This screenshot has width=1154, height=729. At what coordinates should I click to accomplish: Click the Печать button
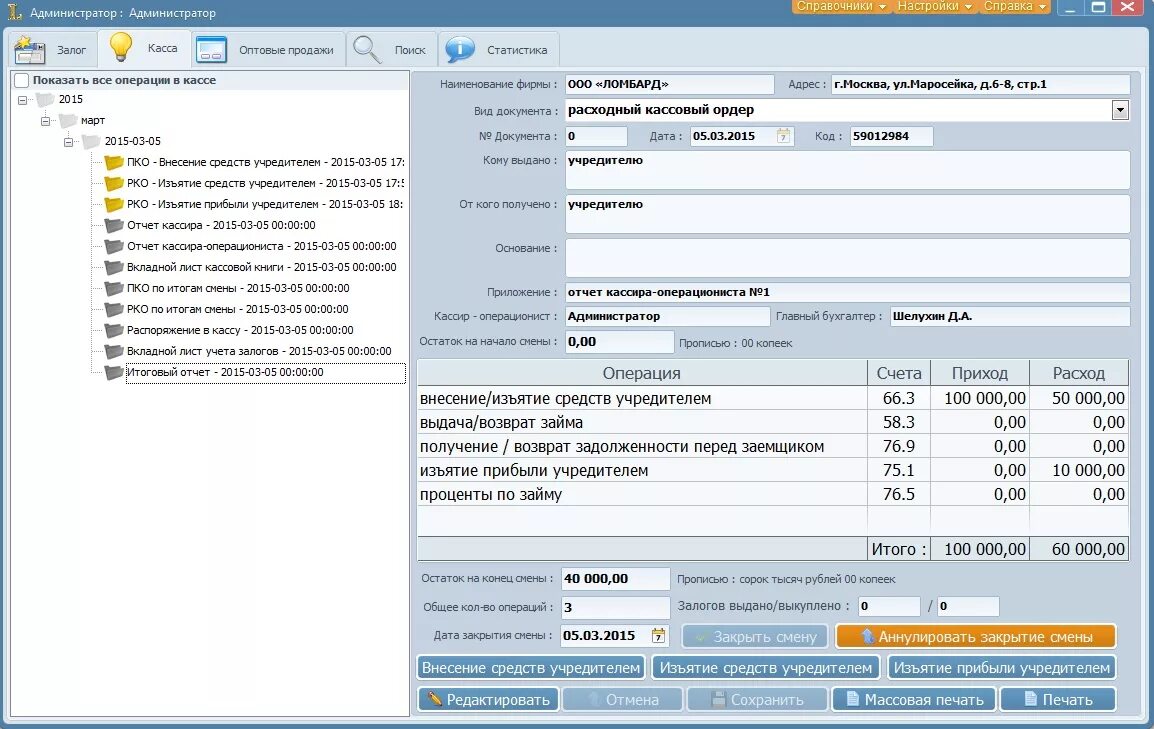[1058, 700]
